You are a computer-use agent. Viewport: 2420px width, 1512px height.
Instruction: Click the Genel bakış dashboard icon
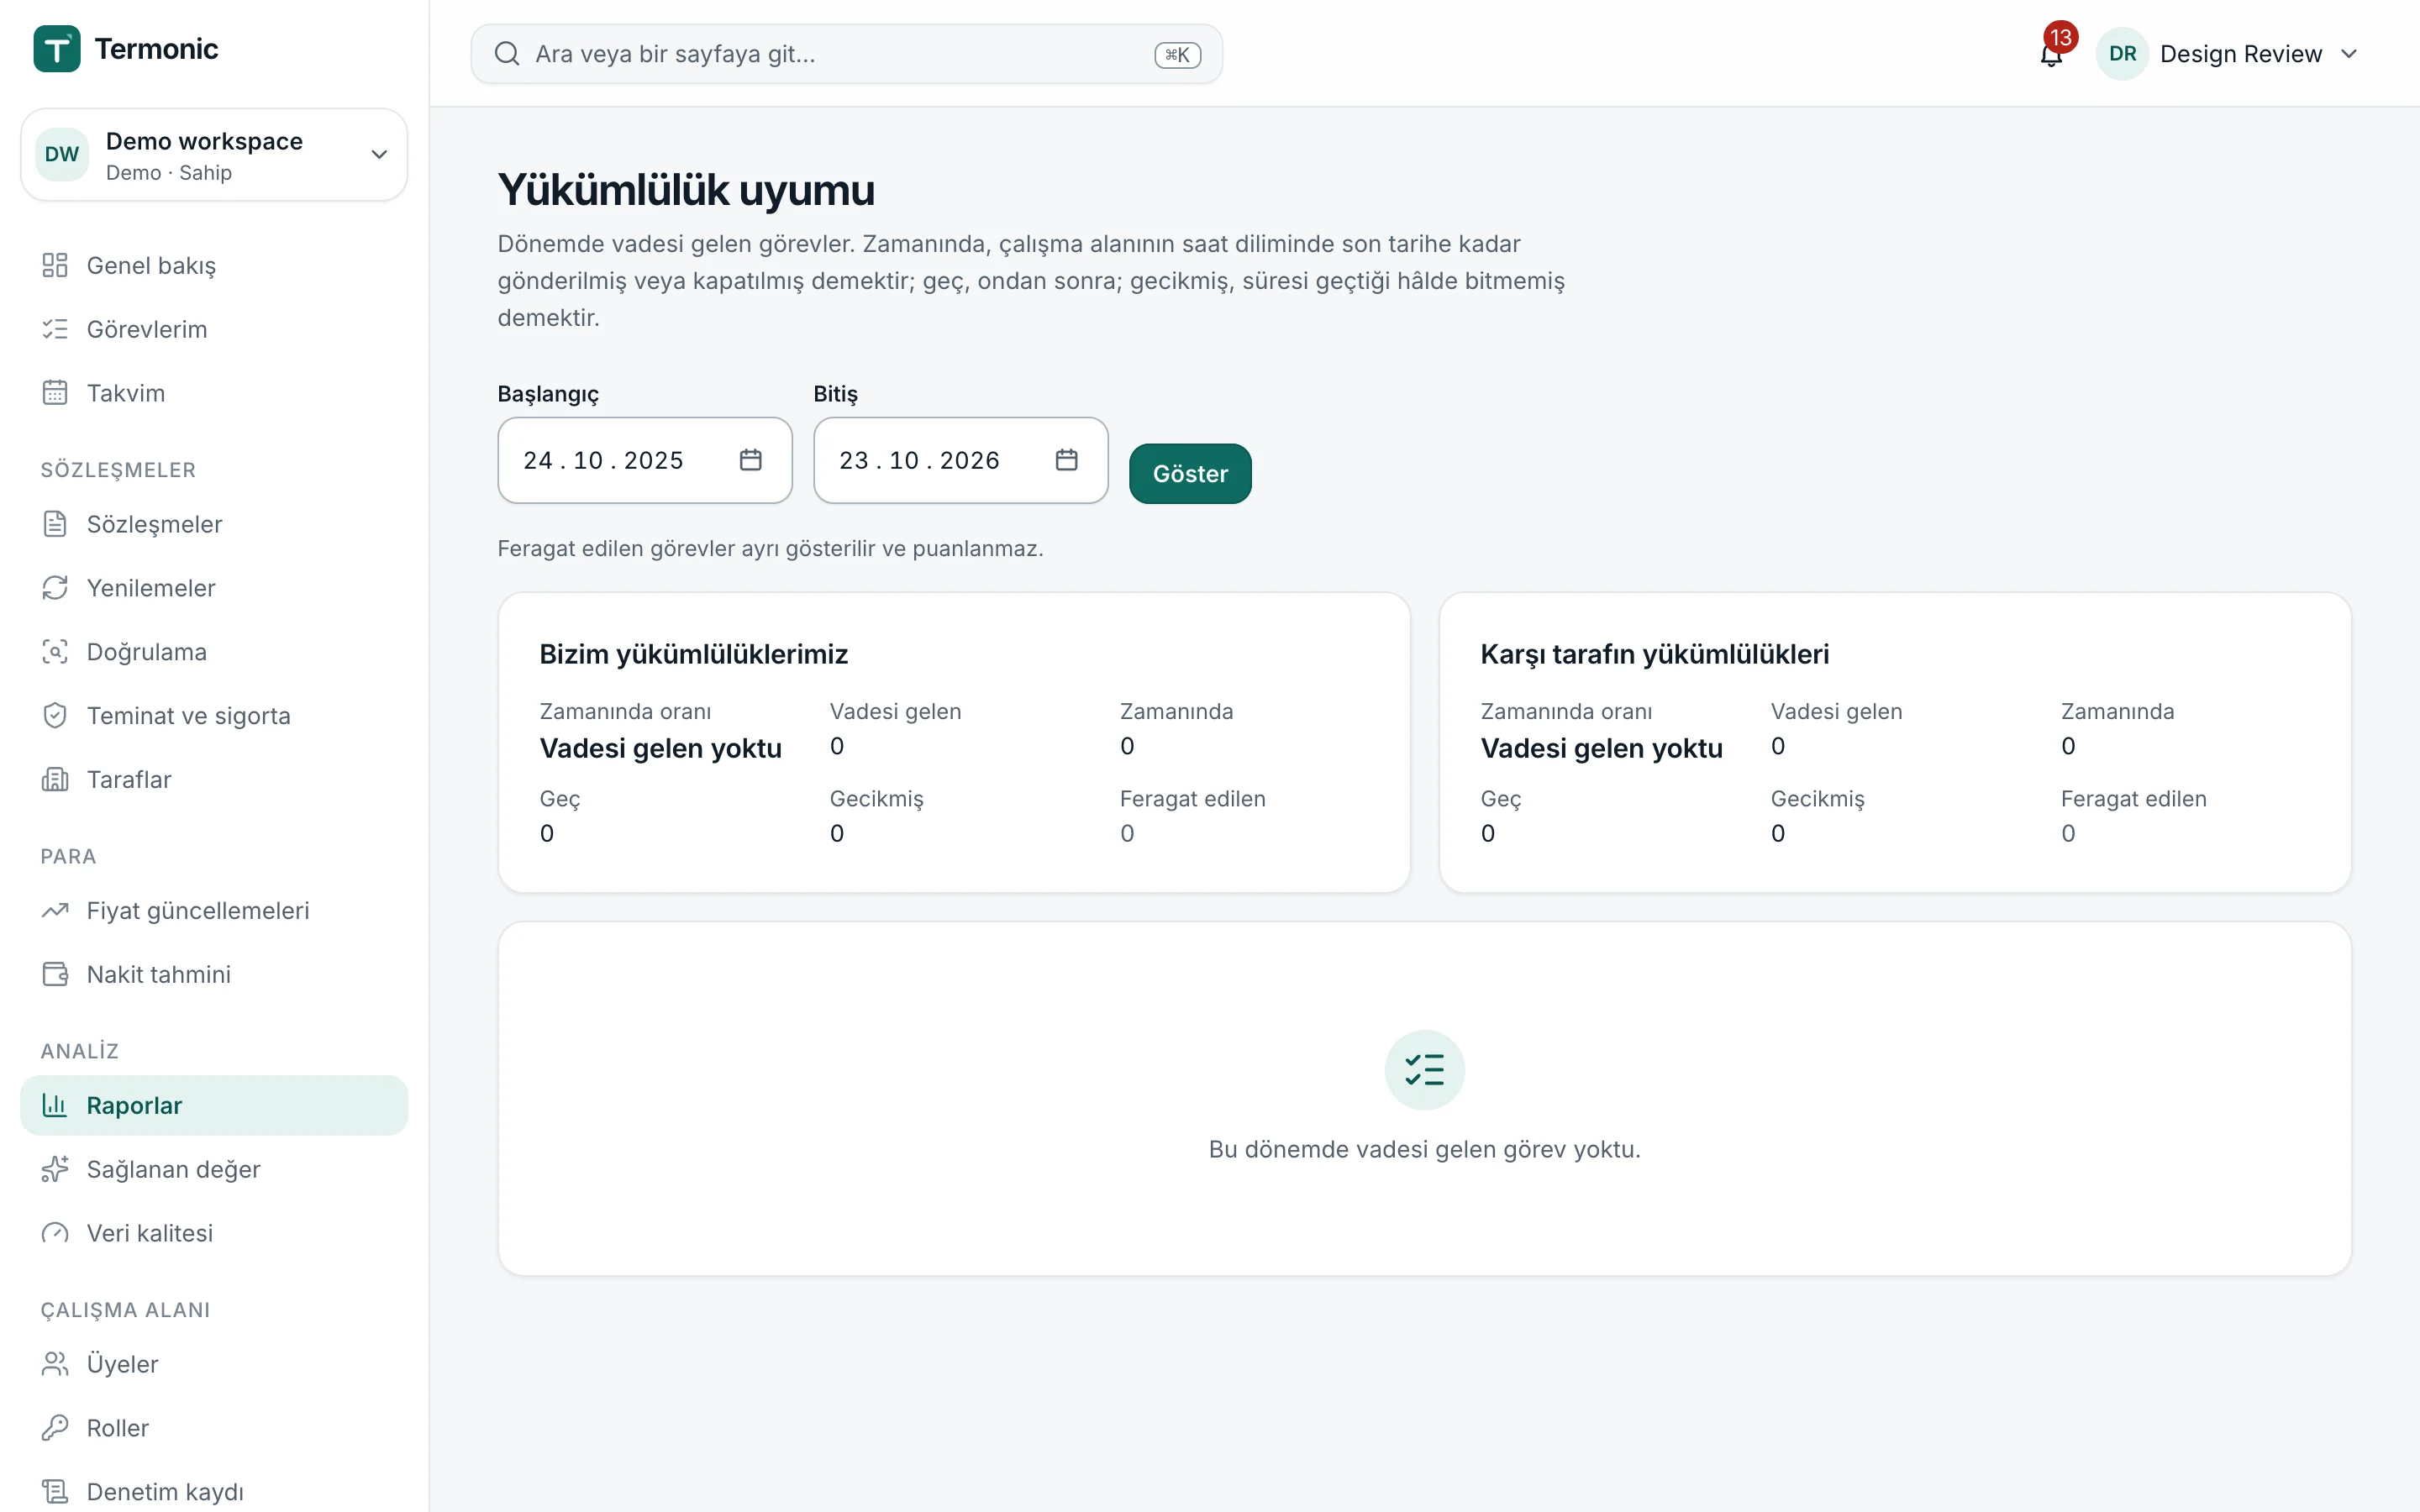click(55, 265)
